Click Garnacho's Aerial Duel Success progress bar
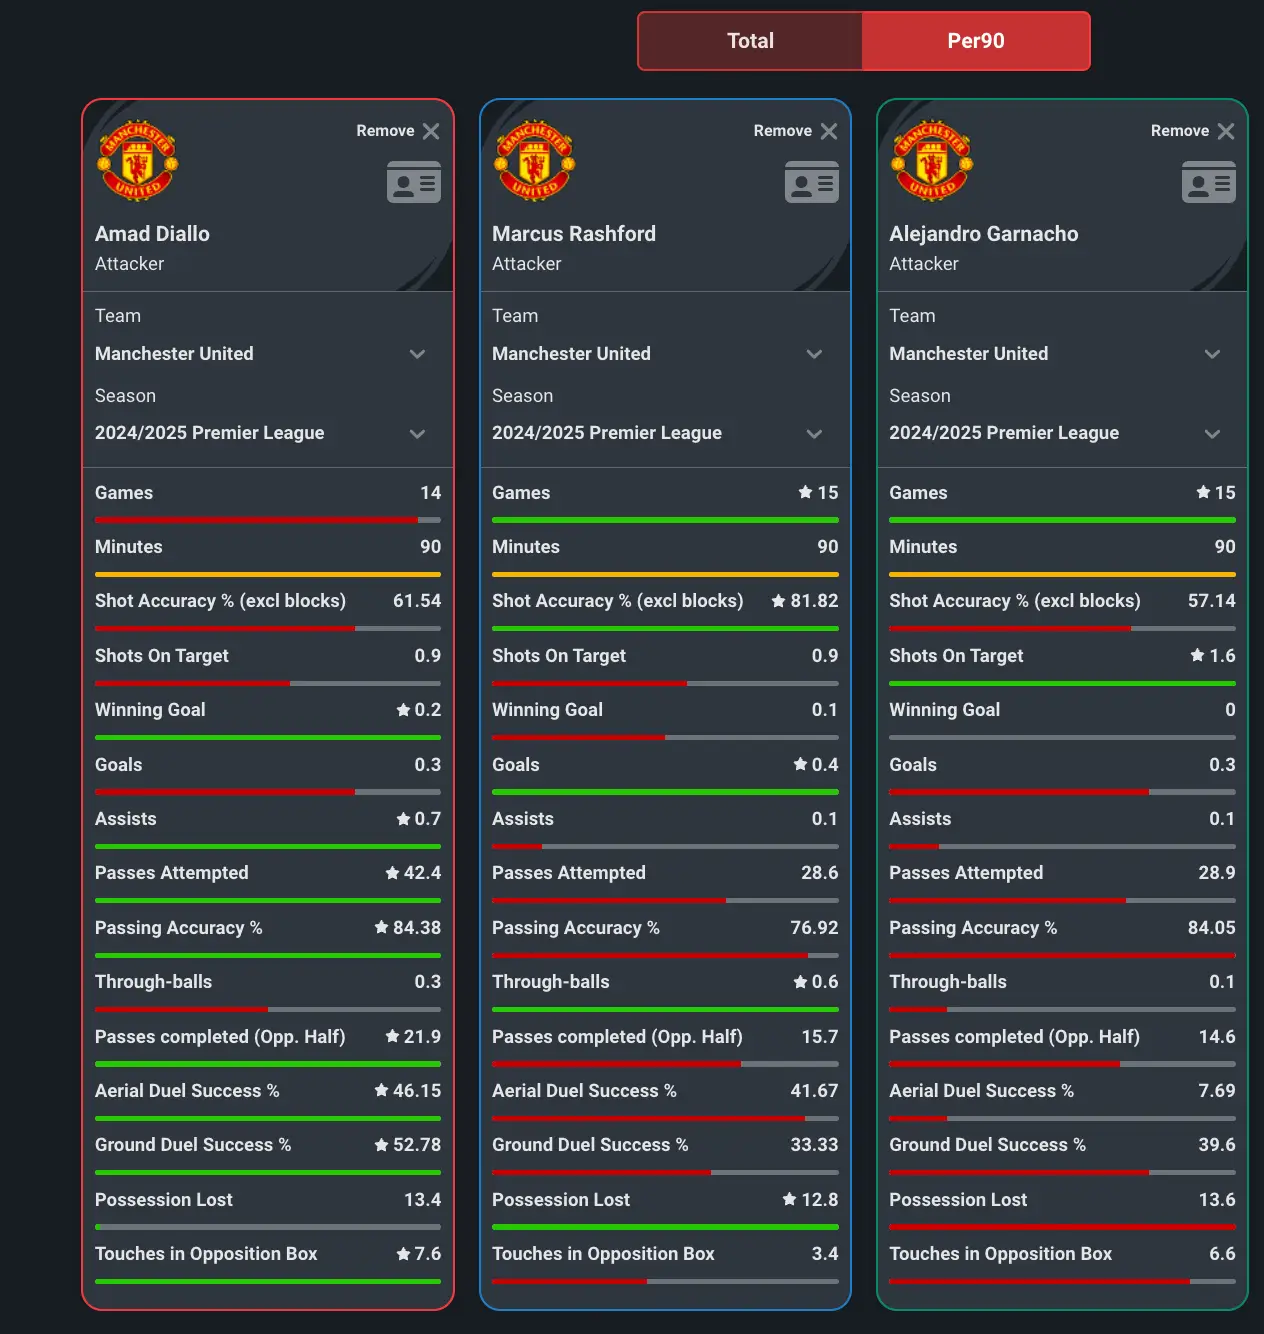The image size is (1264, 1334). coord(1061,1118)
